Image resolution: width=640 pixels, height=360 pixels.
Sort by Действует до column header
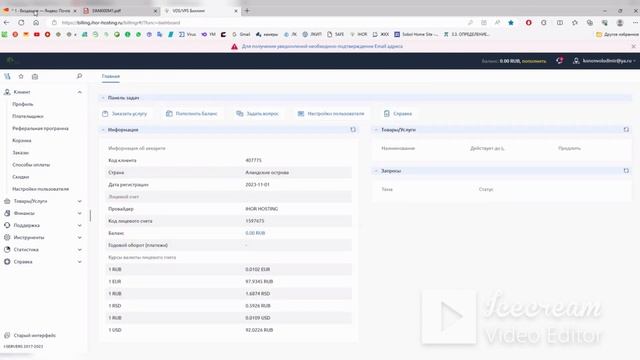click(487, 148)
